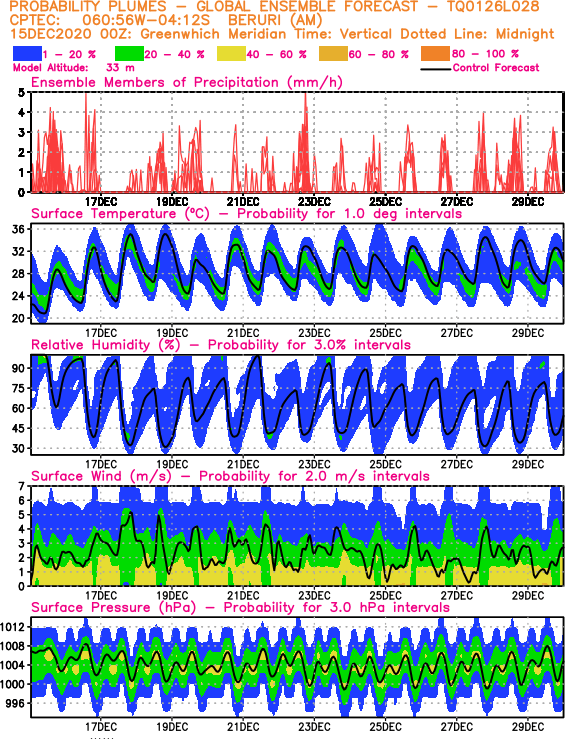Click the 29DEC label under humidity chart
This screenshot has width=565, height=739.
click(528, 464)
